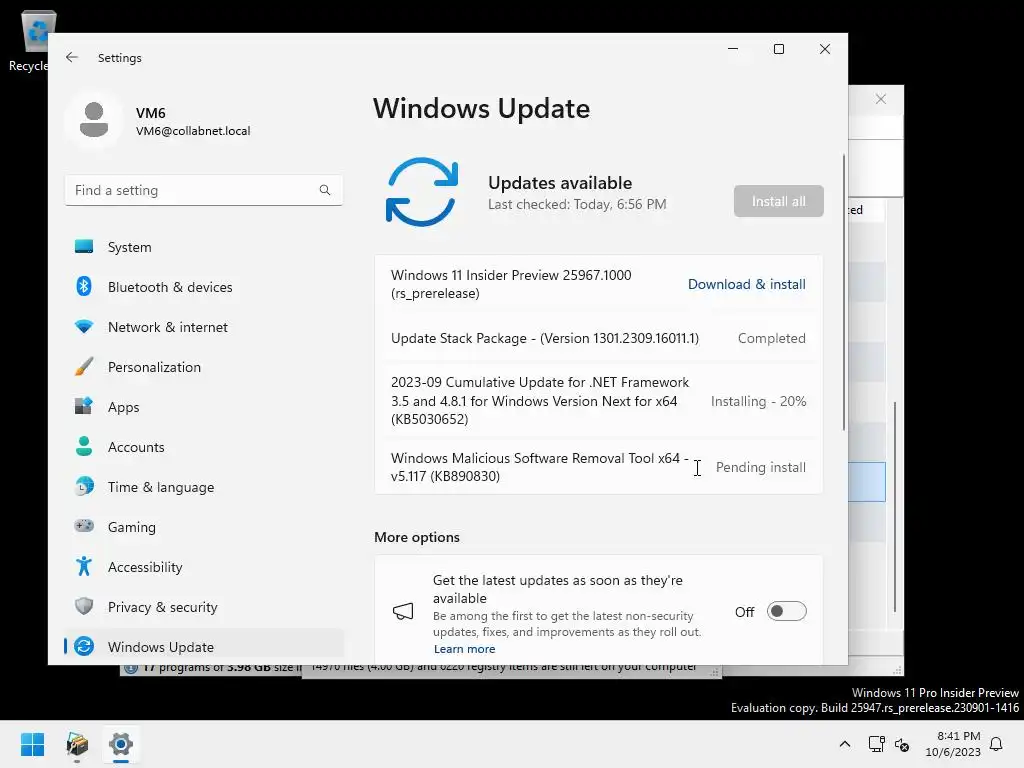Toggle Get the latest updates switch

tap(786, 611)
